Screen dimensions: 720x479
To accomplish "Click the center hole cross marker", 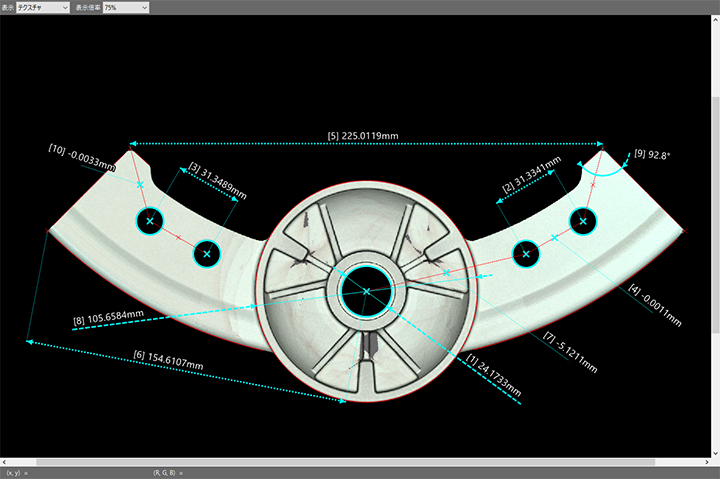I will [367, 290].
